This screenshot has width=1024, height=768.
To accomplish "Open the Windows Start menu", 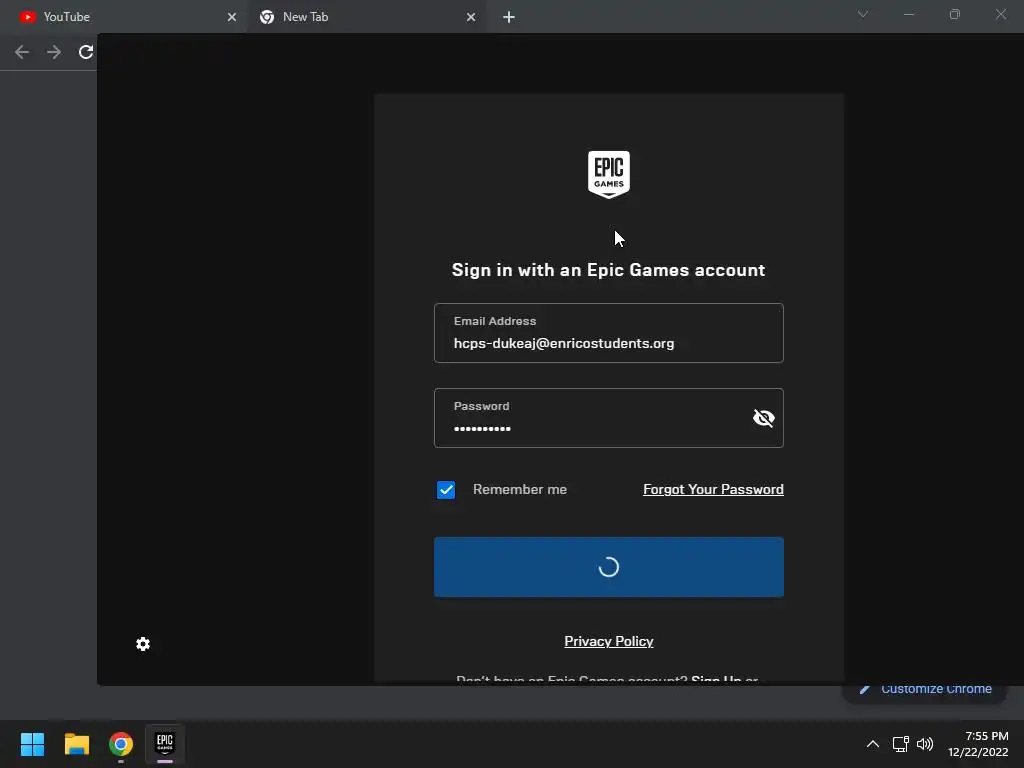I will (32, 744).
